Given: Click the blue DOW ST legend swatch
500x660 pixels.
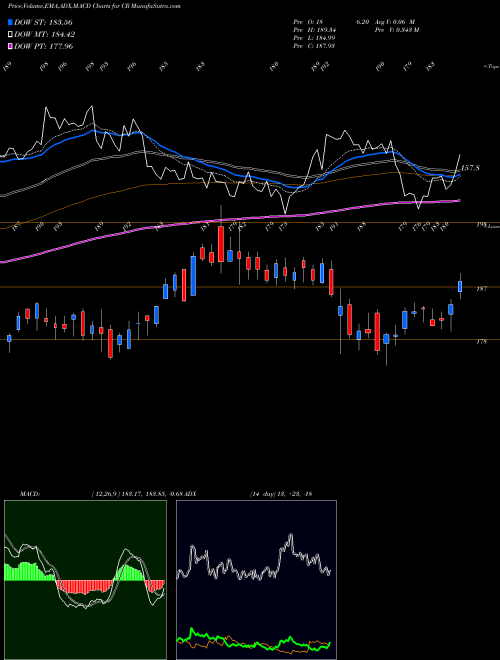Looking at the screenshot, I should point(11,22).
